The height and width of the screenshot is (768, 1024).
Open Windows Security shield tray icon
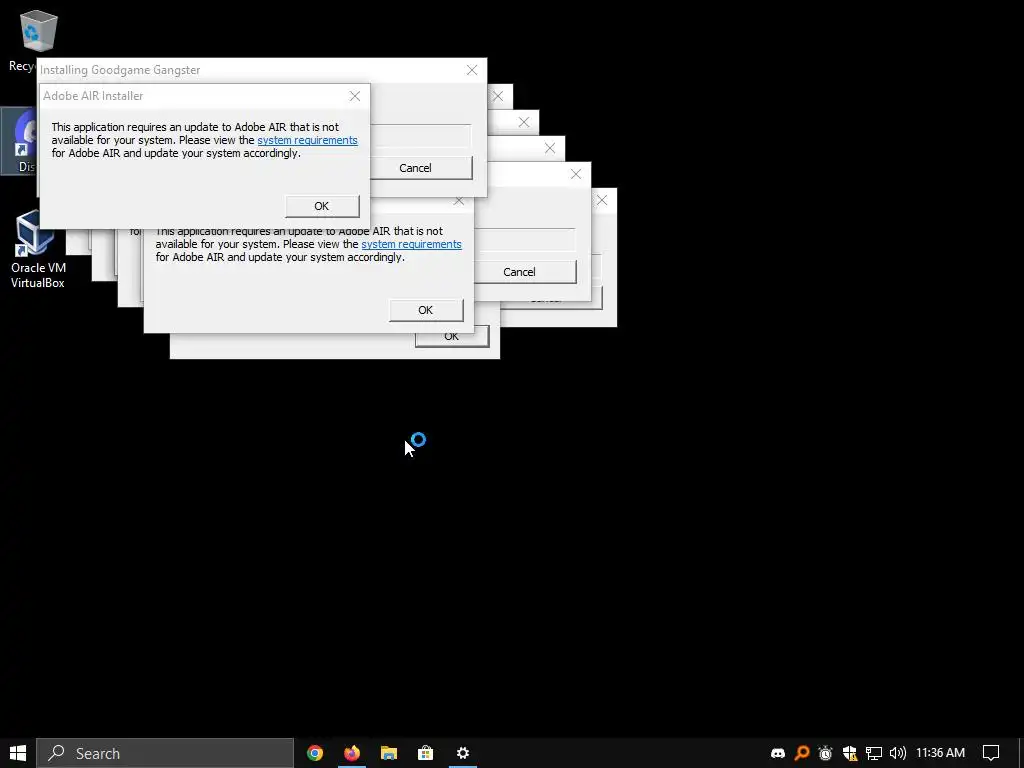850,753
